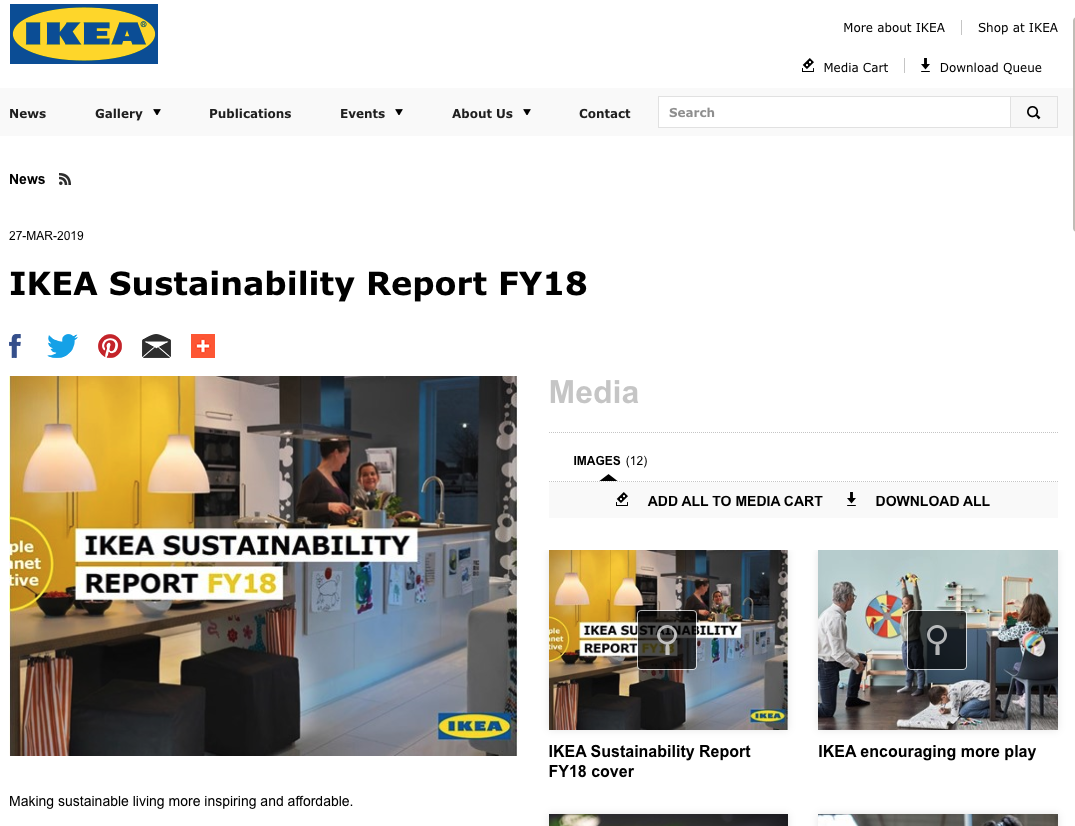Expand the Gallery dropdown

(x=128, y=113)
